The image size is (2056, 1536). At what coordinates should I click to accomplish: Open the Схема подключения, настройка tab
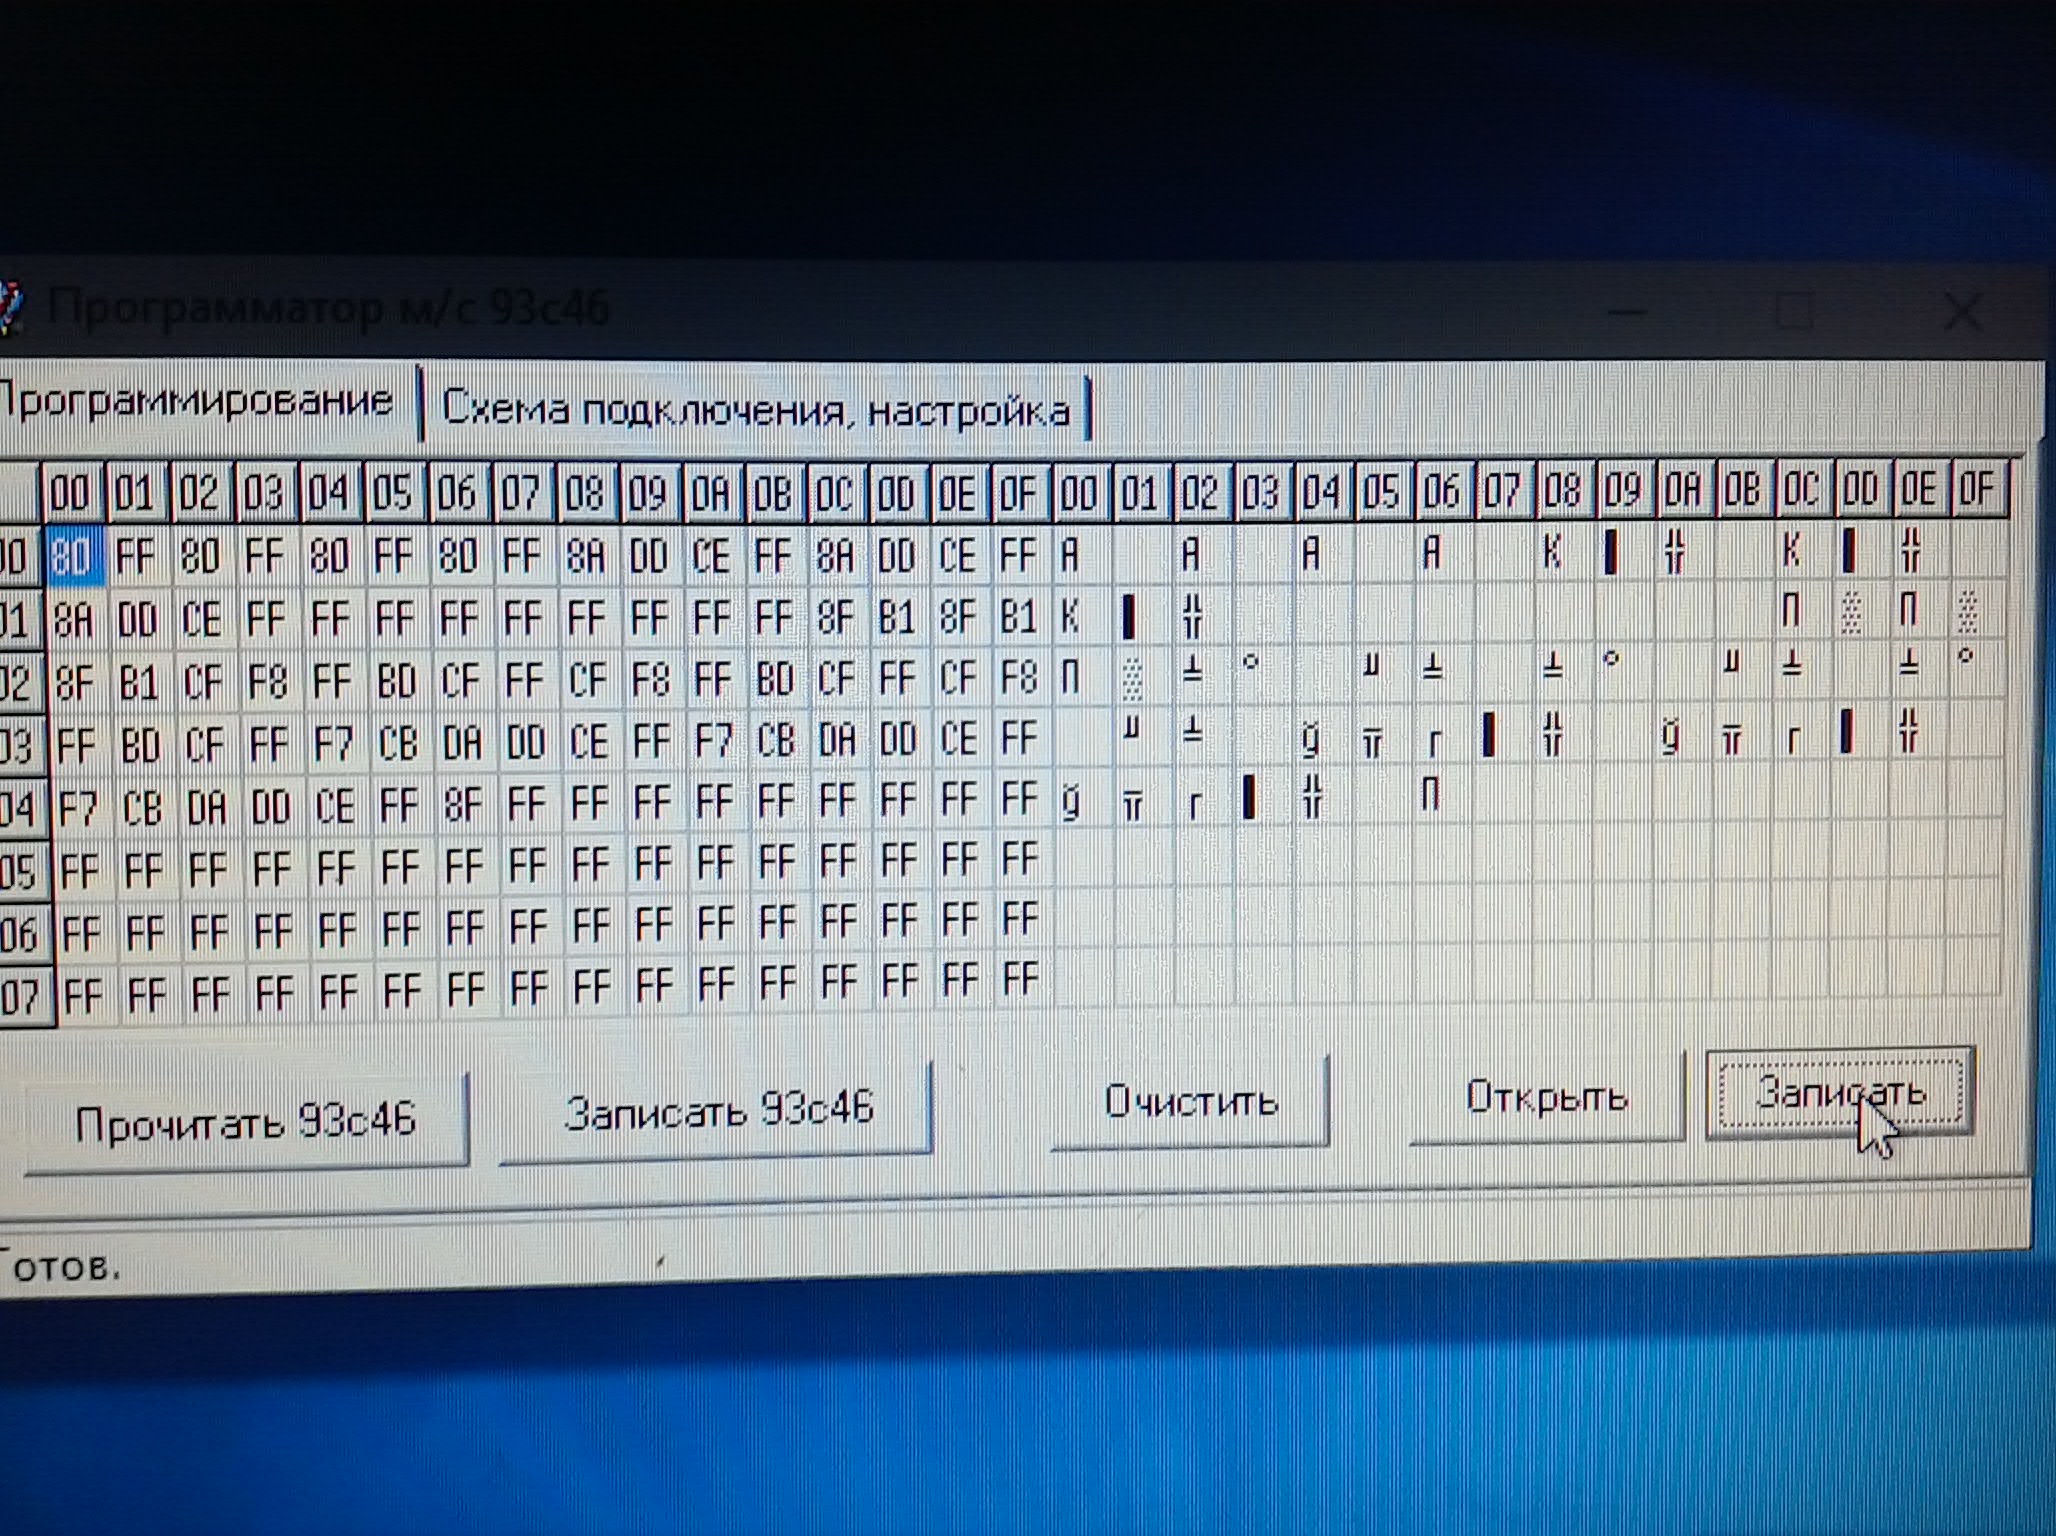(755, 410)
